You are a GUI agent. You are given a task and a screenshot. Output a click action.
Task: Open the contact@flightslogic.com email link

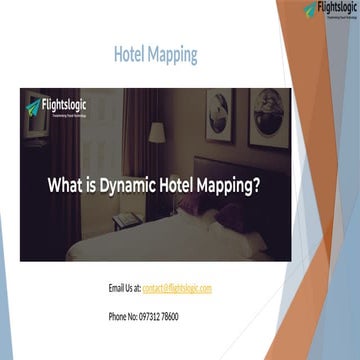(x=177, y=288)
